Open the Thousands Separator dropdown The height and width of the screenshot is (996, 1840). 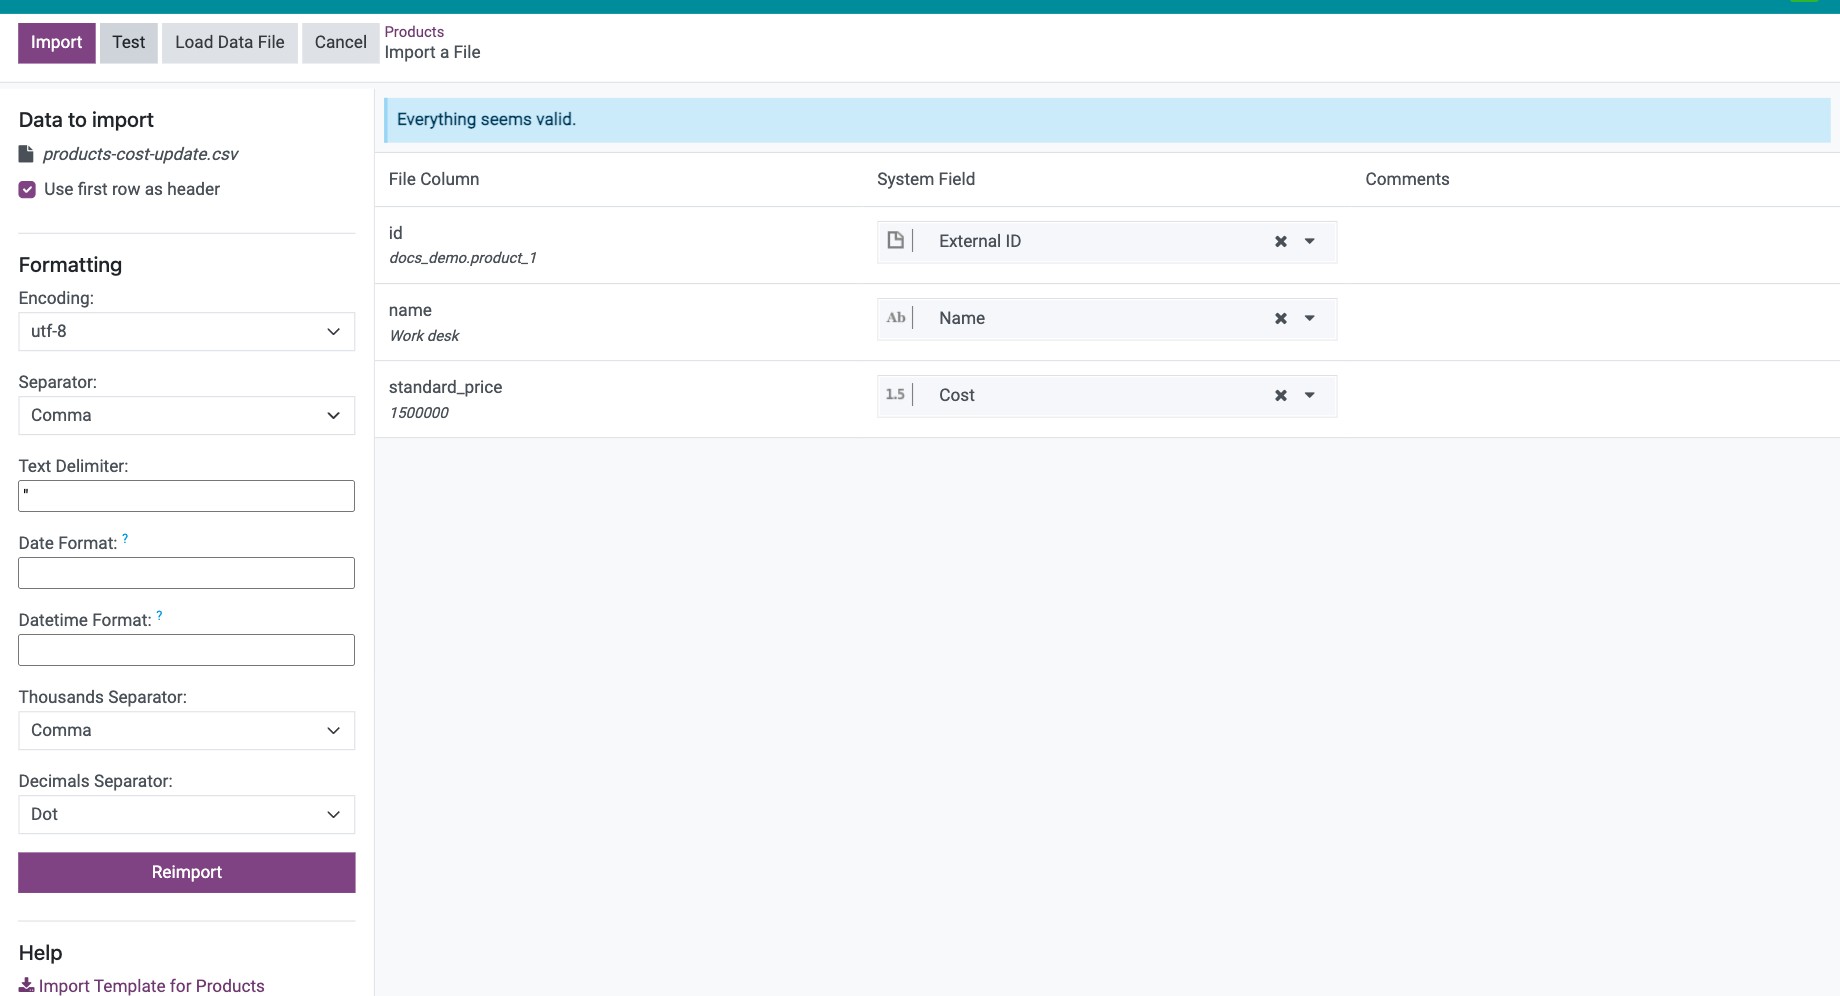(x=187, y=730)
